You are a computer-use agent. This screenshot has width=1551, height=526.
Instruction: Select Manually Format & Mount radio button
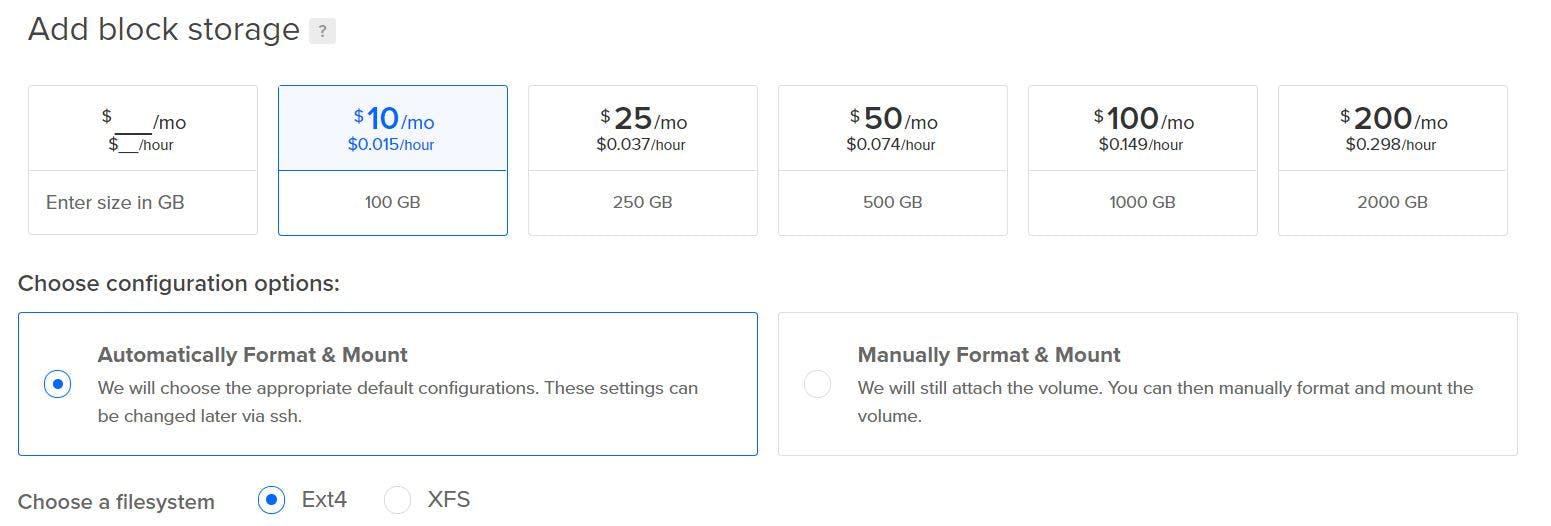818,384
